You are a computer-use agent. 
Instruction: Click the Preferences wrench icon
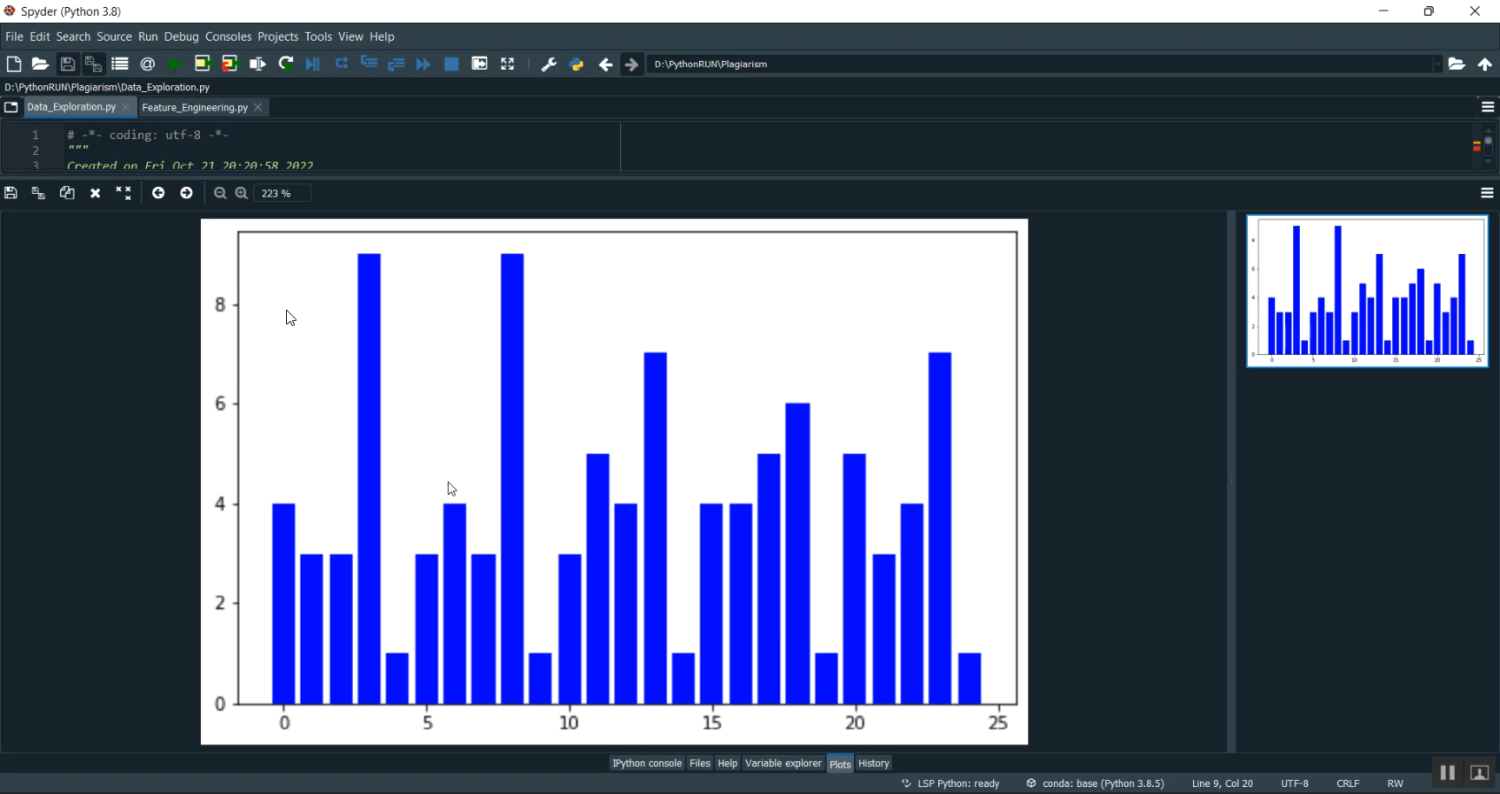point(548,64)
